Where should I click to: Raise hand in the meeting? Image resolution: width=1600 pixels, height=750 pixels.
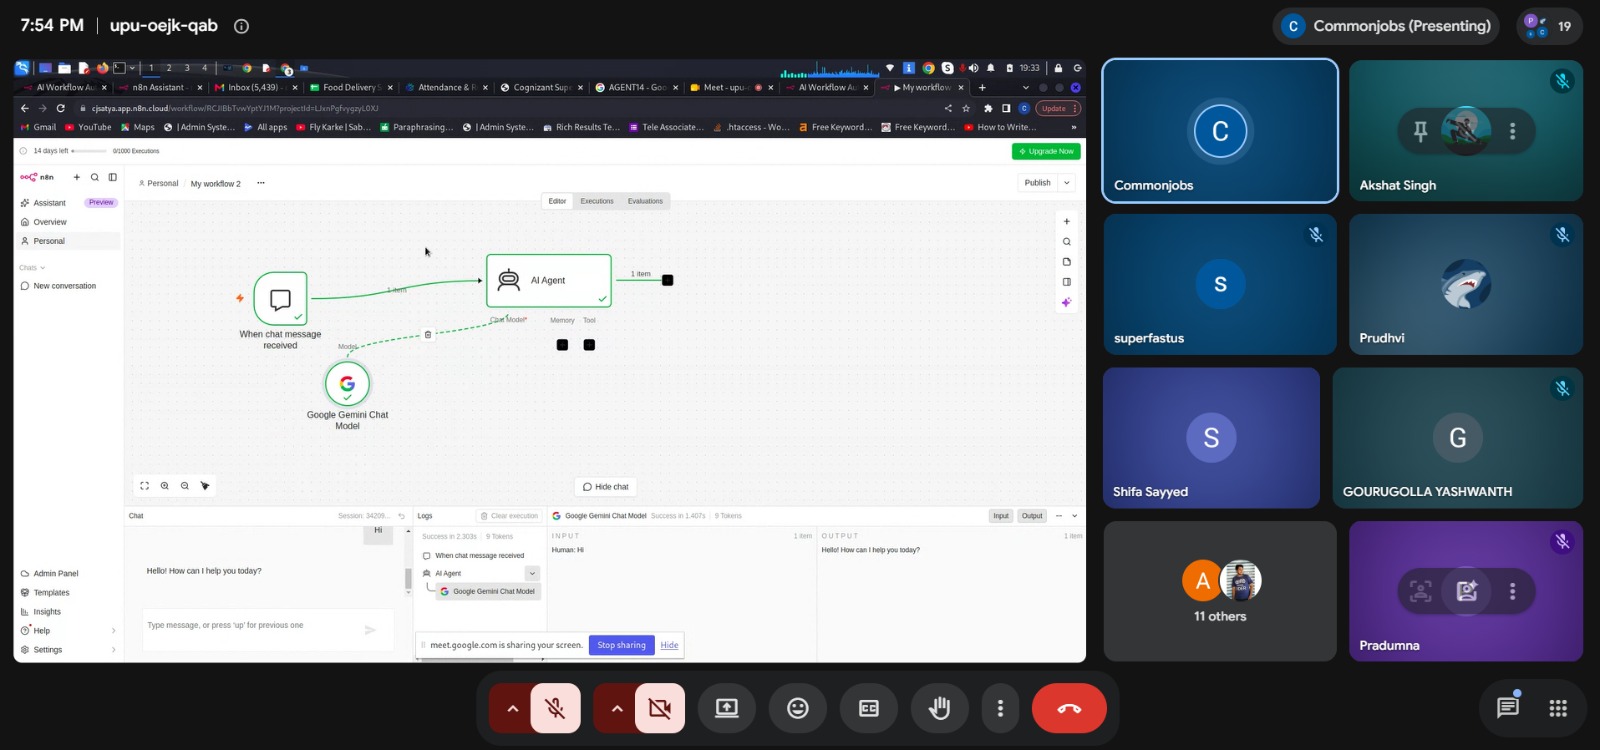[939, 708]
